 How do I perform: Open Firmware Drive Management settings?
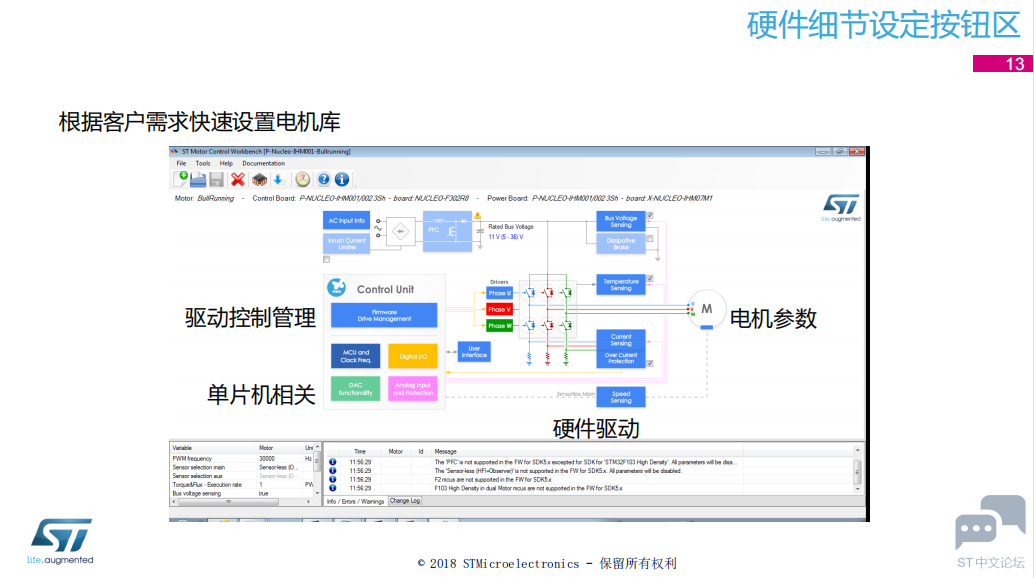click(x=384, y=315)
